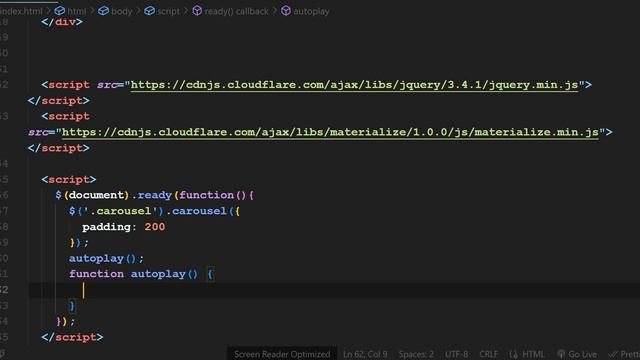This screenshot has width=640, height=360.
Task: Click the opening '<script>' tag without src
Action: [69, 180]
